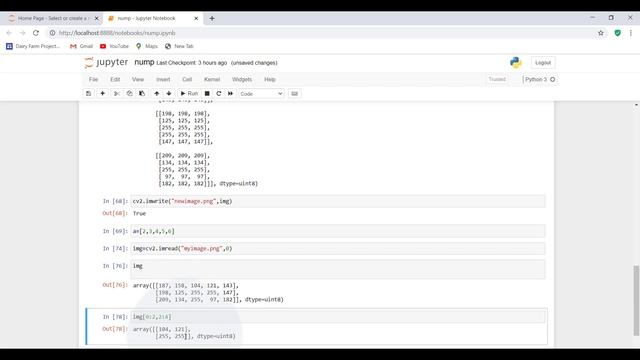Open the browser three-dot menu
The height and width of the screenshot is (360, 640).
(631, 33)
